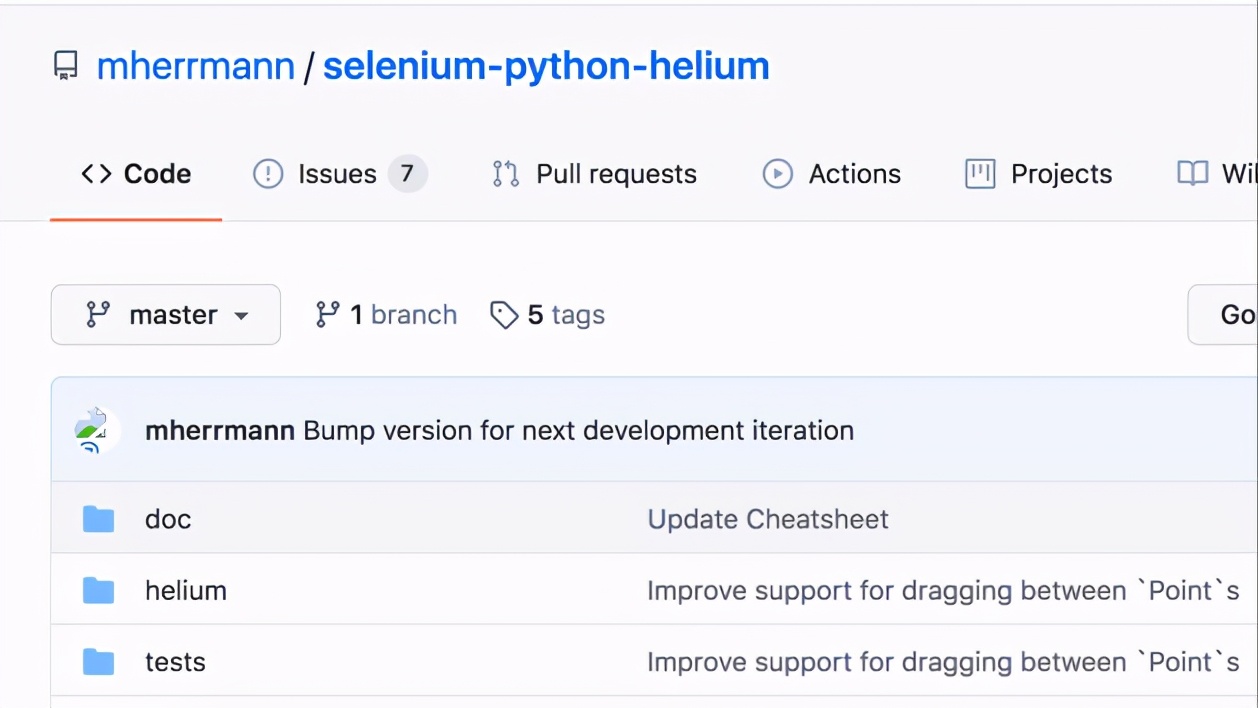1258x708 pixels.
Task: Go to the Pull requests tab
Action: pyautogui.click(x=594, y=174)
